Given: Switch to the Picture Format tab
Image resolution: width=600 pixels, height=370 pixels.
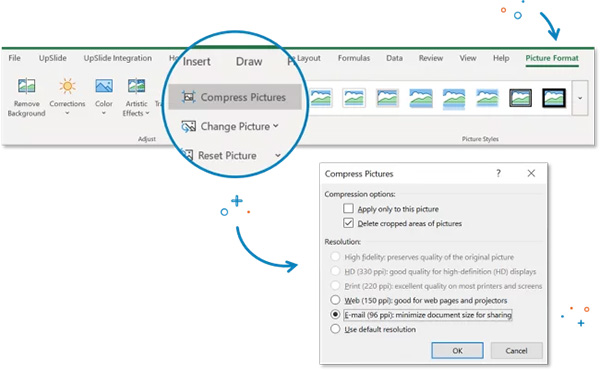Looking at the screenshot, I should tap(552, 58).
